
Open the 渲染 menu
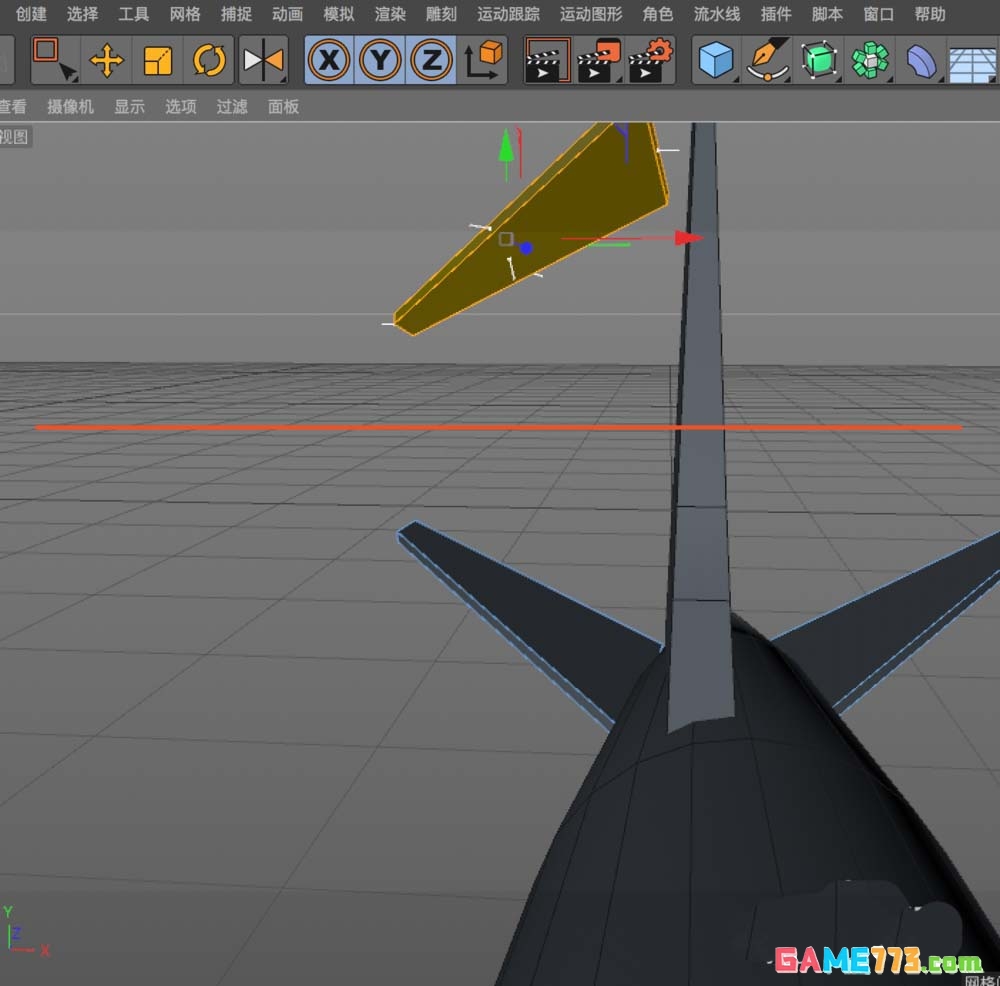pyautogui.click(x=390, y=14)
